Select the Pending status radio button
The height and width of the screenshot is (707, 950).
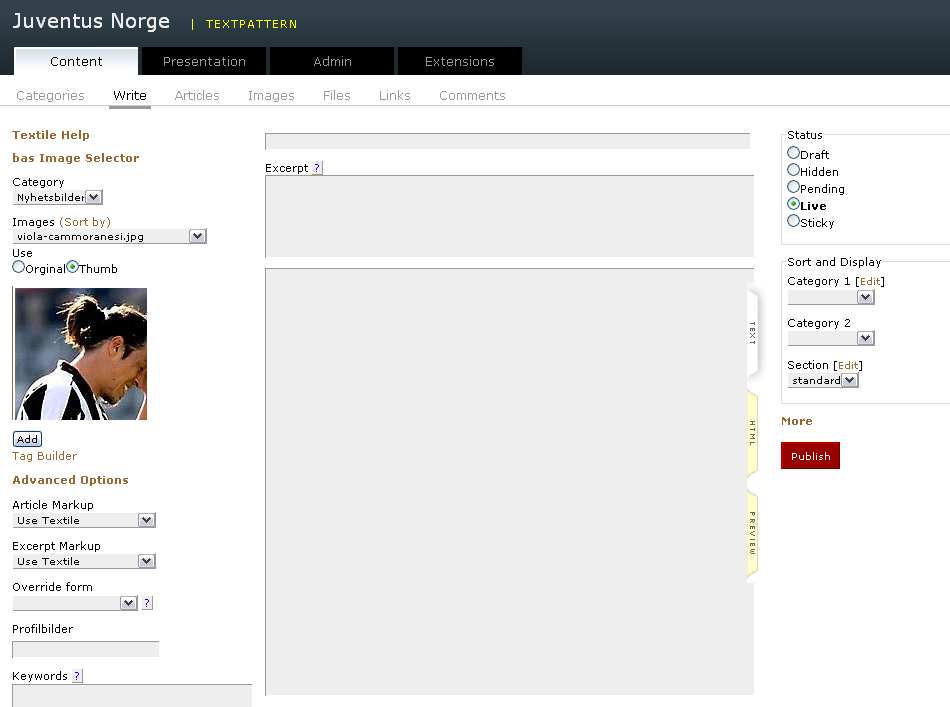point(793,187)
